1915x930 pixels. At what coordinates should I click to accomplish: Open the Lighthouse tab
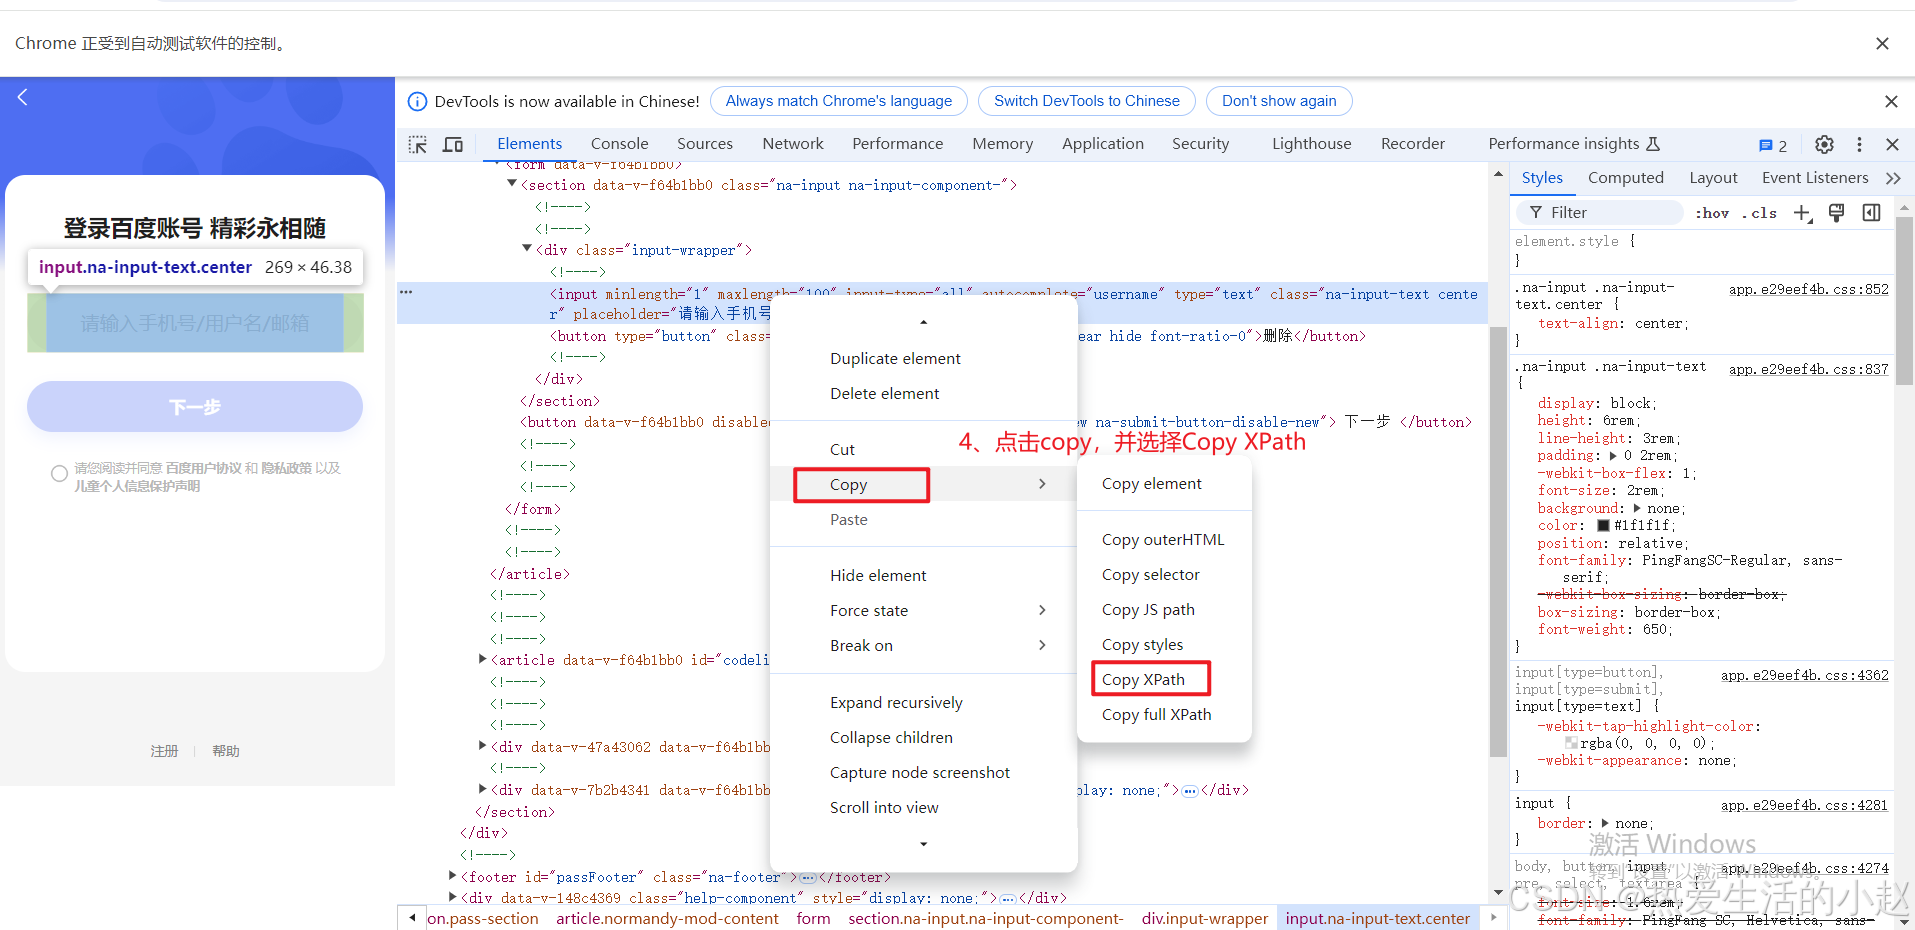click(x=1311, y=144)
